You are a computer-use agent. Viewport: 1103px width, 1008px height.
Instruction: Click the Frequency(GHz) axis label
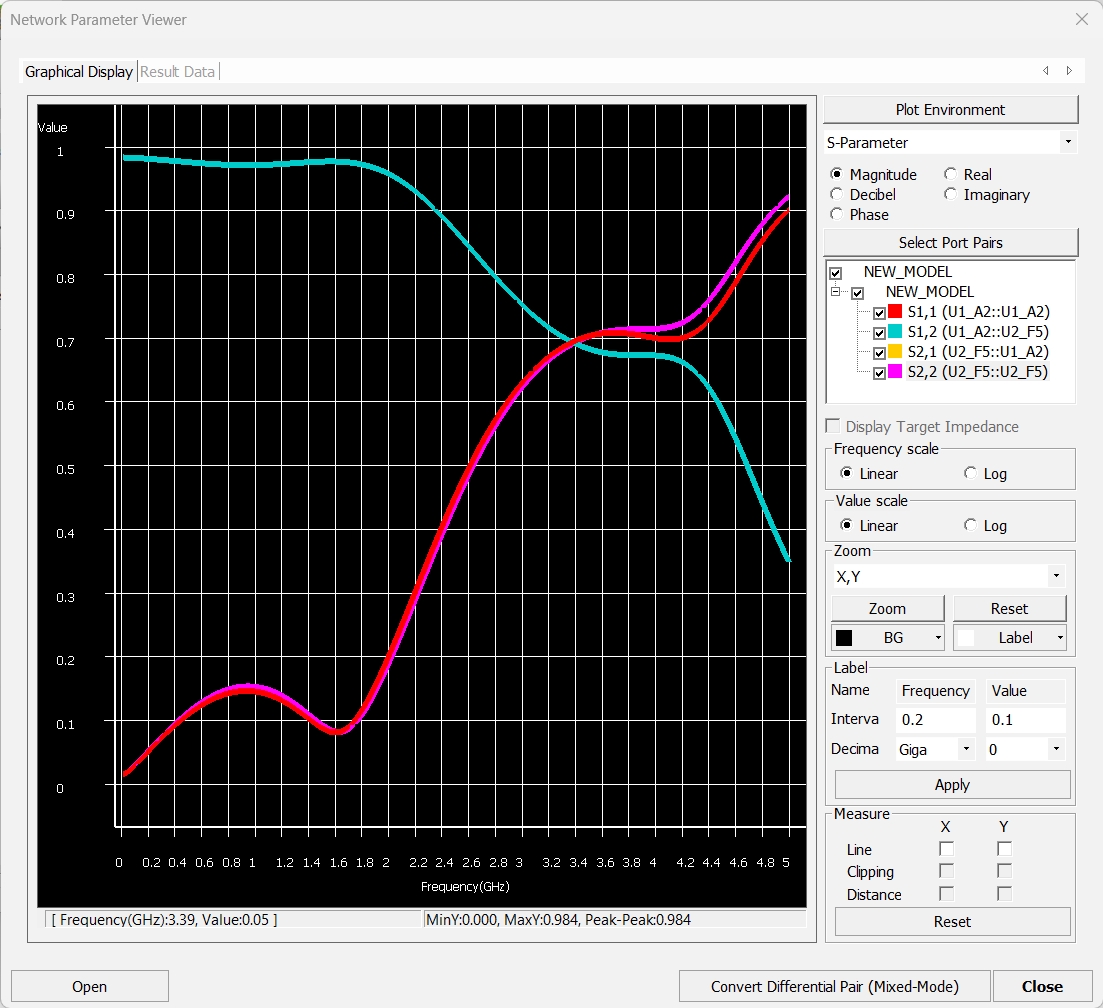tap(465, 886)
